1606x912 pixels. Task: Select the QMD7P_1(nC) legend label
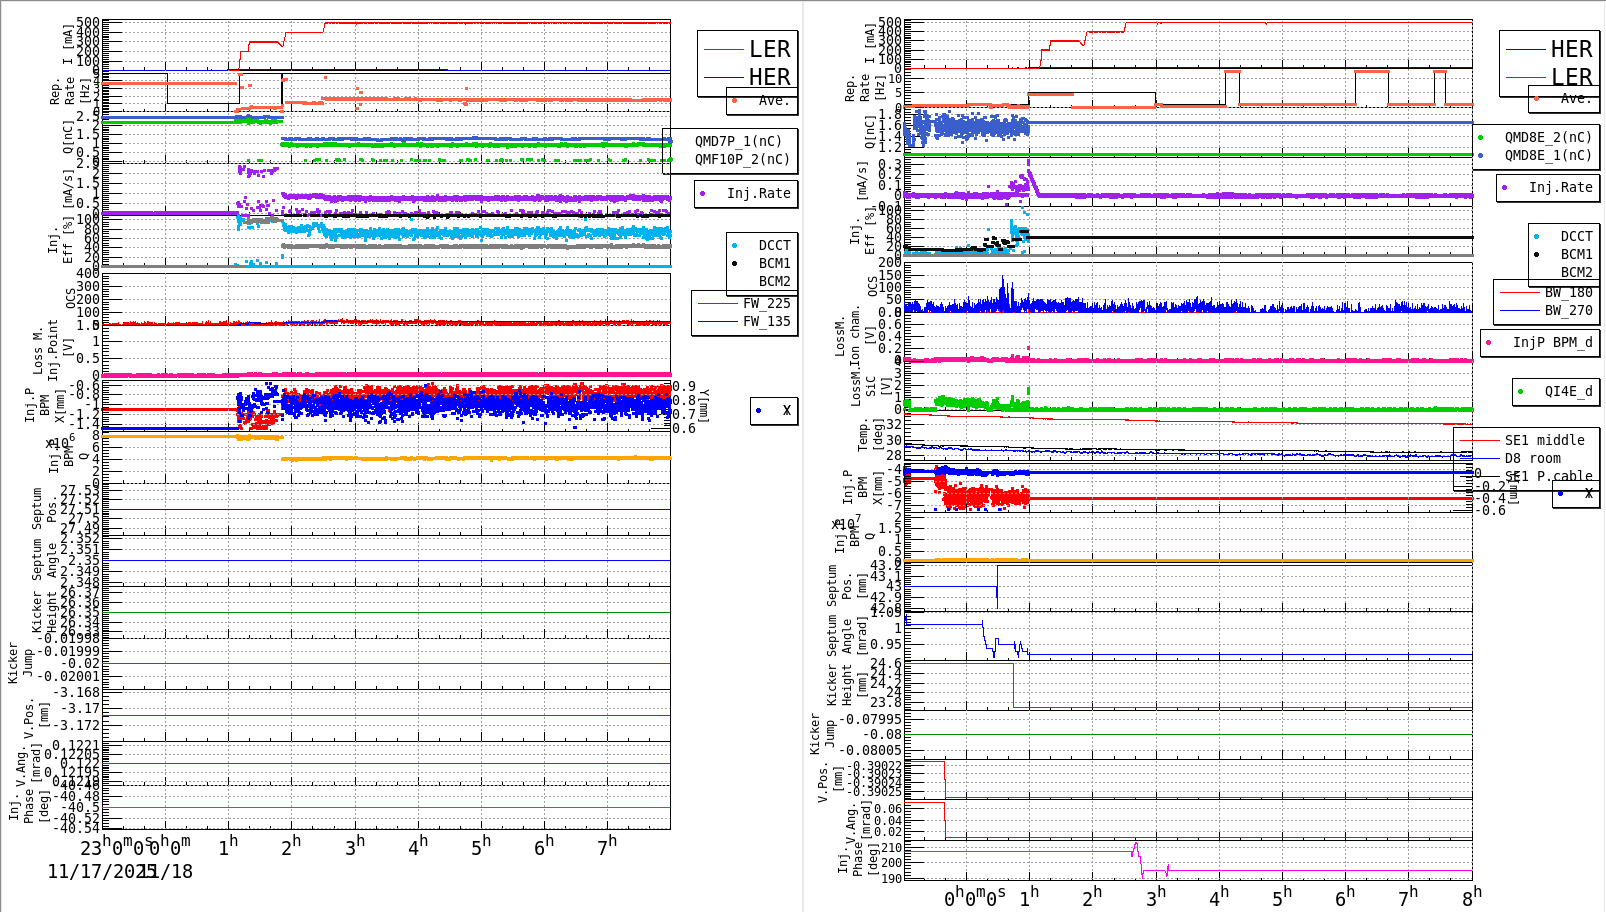click(x=739, y=141)
